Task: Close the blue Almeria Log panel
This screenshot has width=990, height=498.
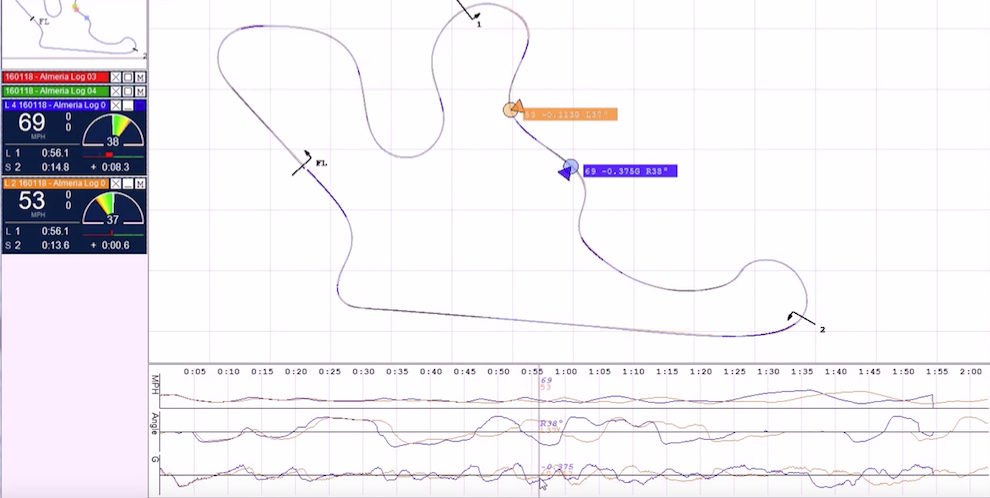Action: coord(116,105)
